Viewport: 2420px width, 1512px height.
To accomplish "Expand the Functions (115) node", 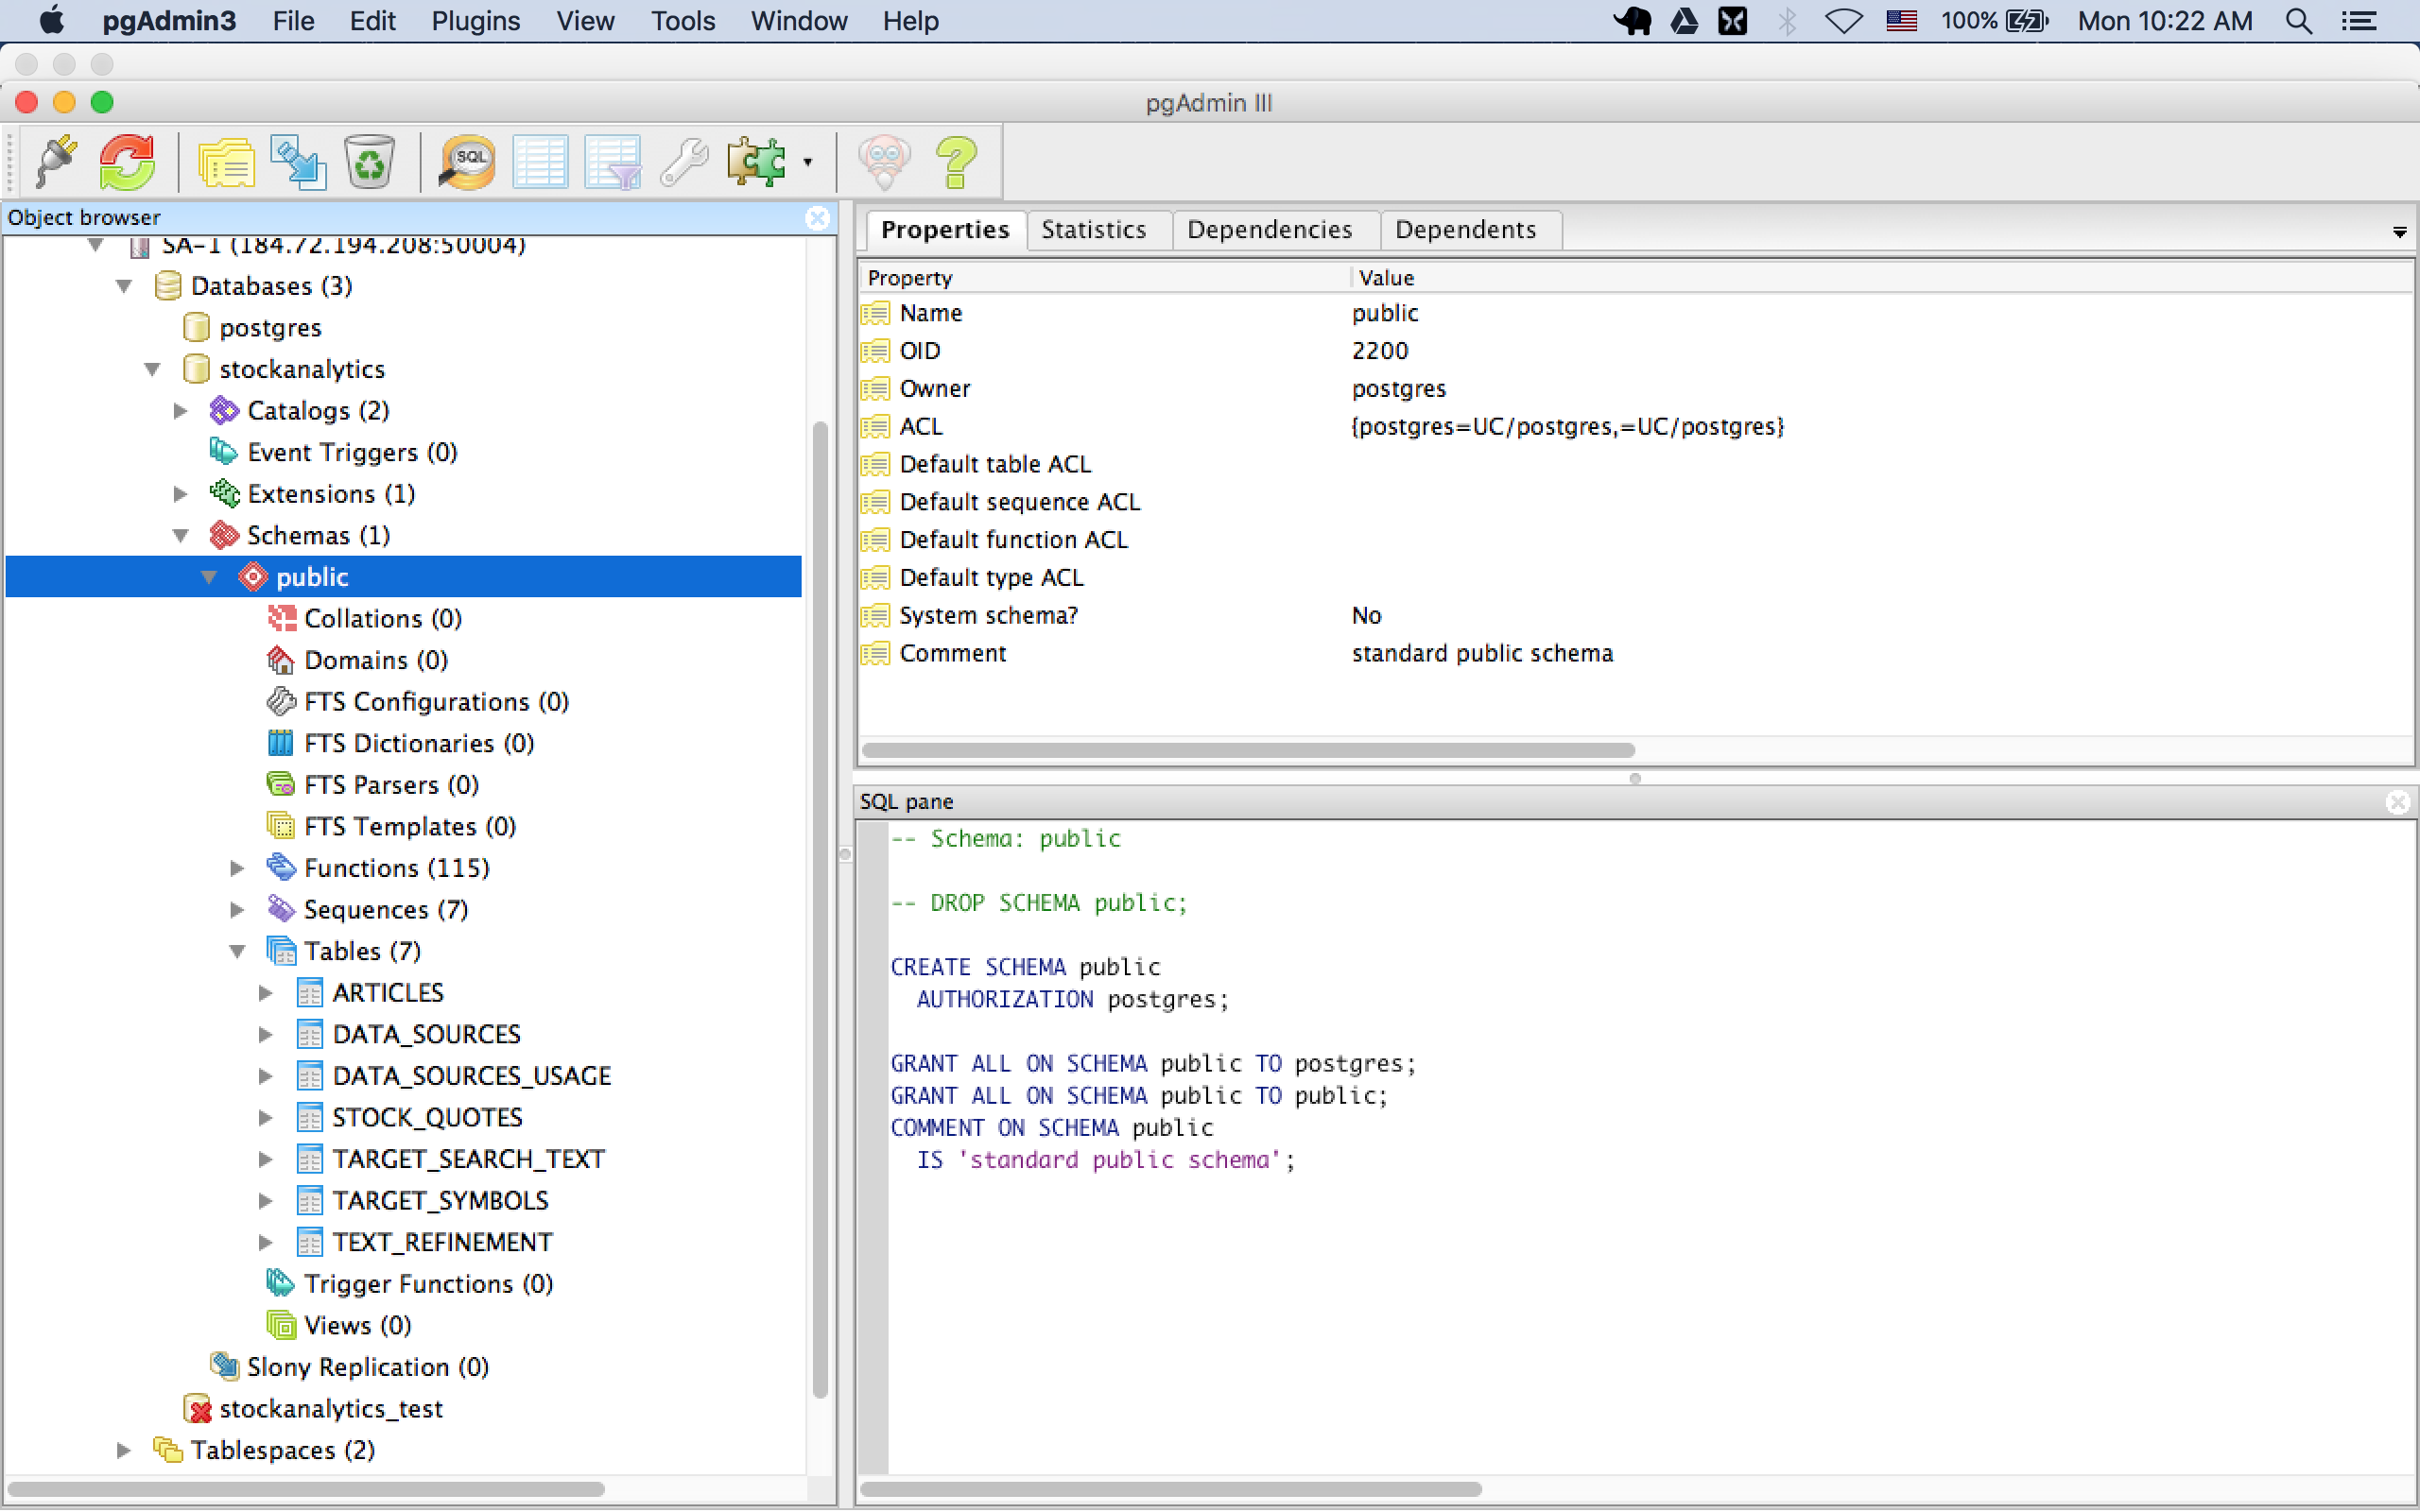I will [x=237, y=868].
